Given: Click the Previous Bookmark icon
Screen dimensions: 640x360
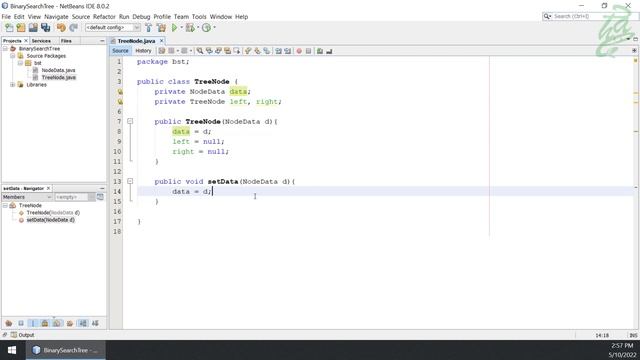Looking at the screenshot, I should [248, 51].
